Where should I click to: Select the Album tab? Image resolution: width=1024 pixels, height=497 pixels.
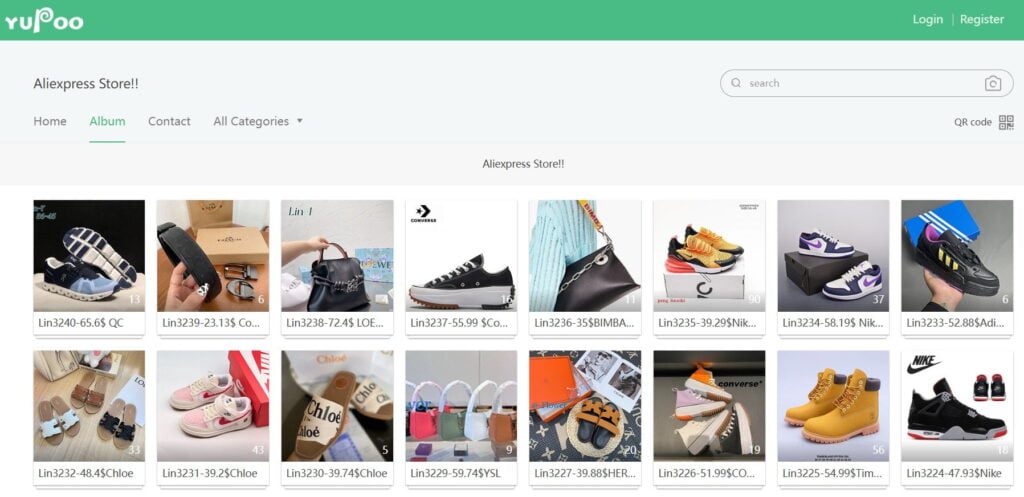click(x=107, y=121)
